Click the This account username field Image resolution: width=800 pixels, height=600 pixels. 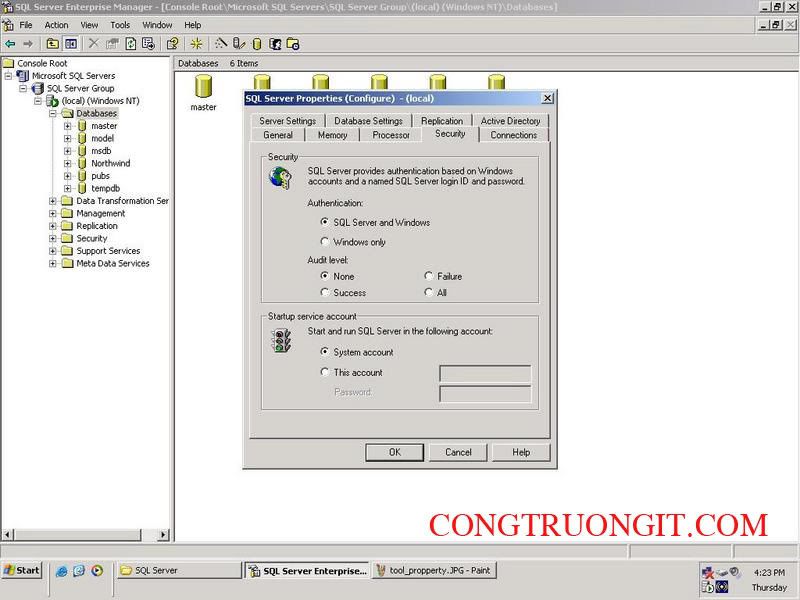[485, 373]
